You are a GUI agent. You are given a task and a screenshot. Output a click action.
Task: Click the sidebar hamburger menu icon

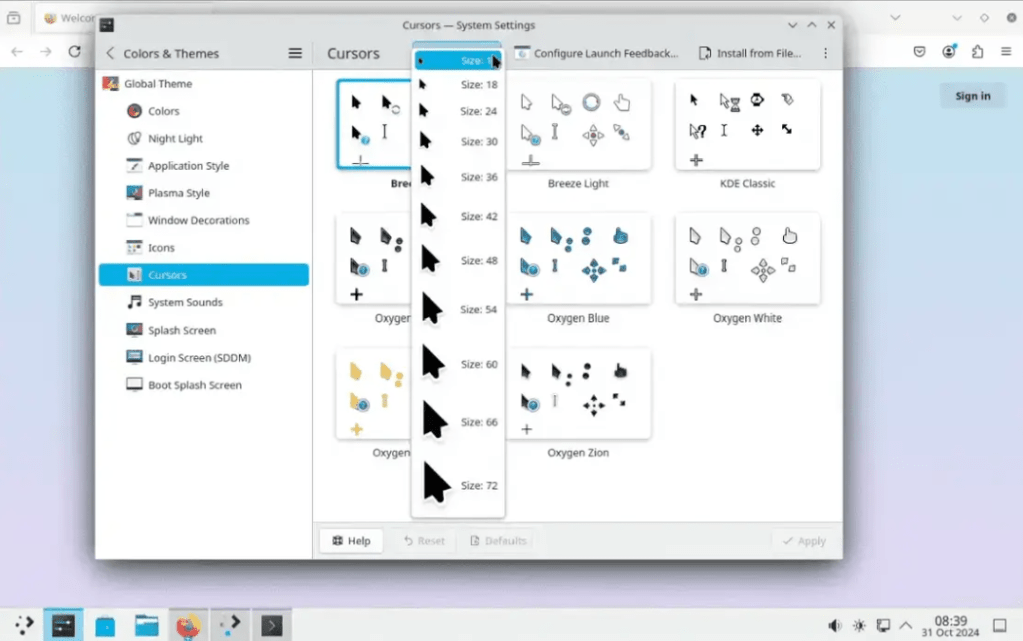[x=295, y=53]
